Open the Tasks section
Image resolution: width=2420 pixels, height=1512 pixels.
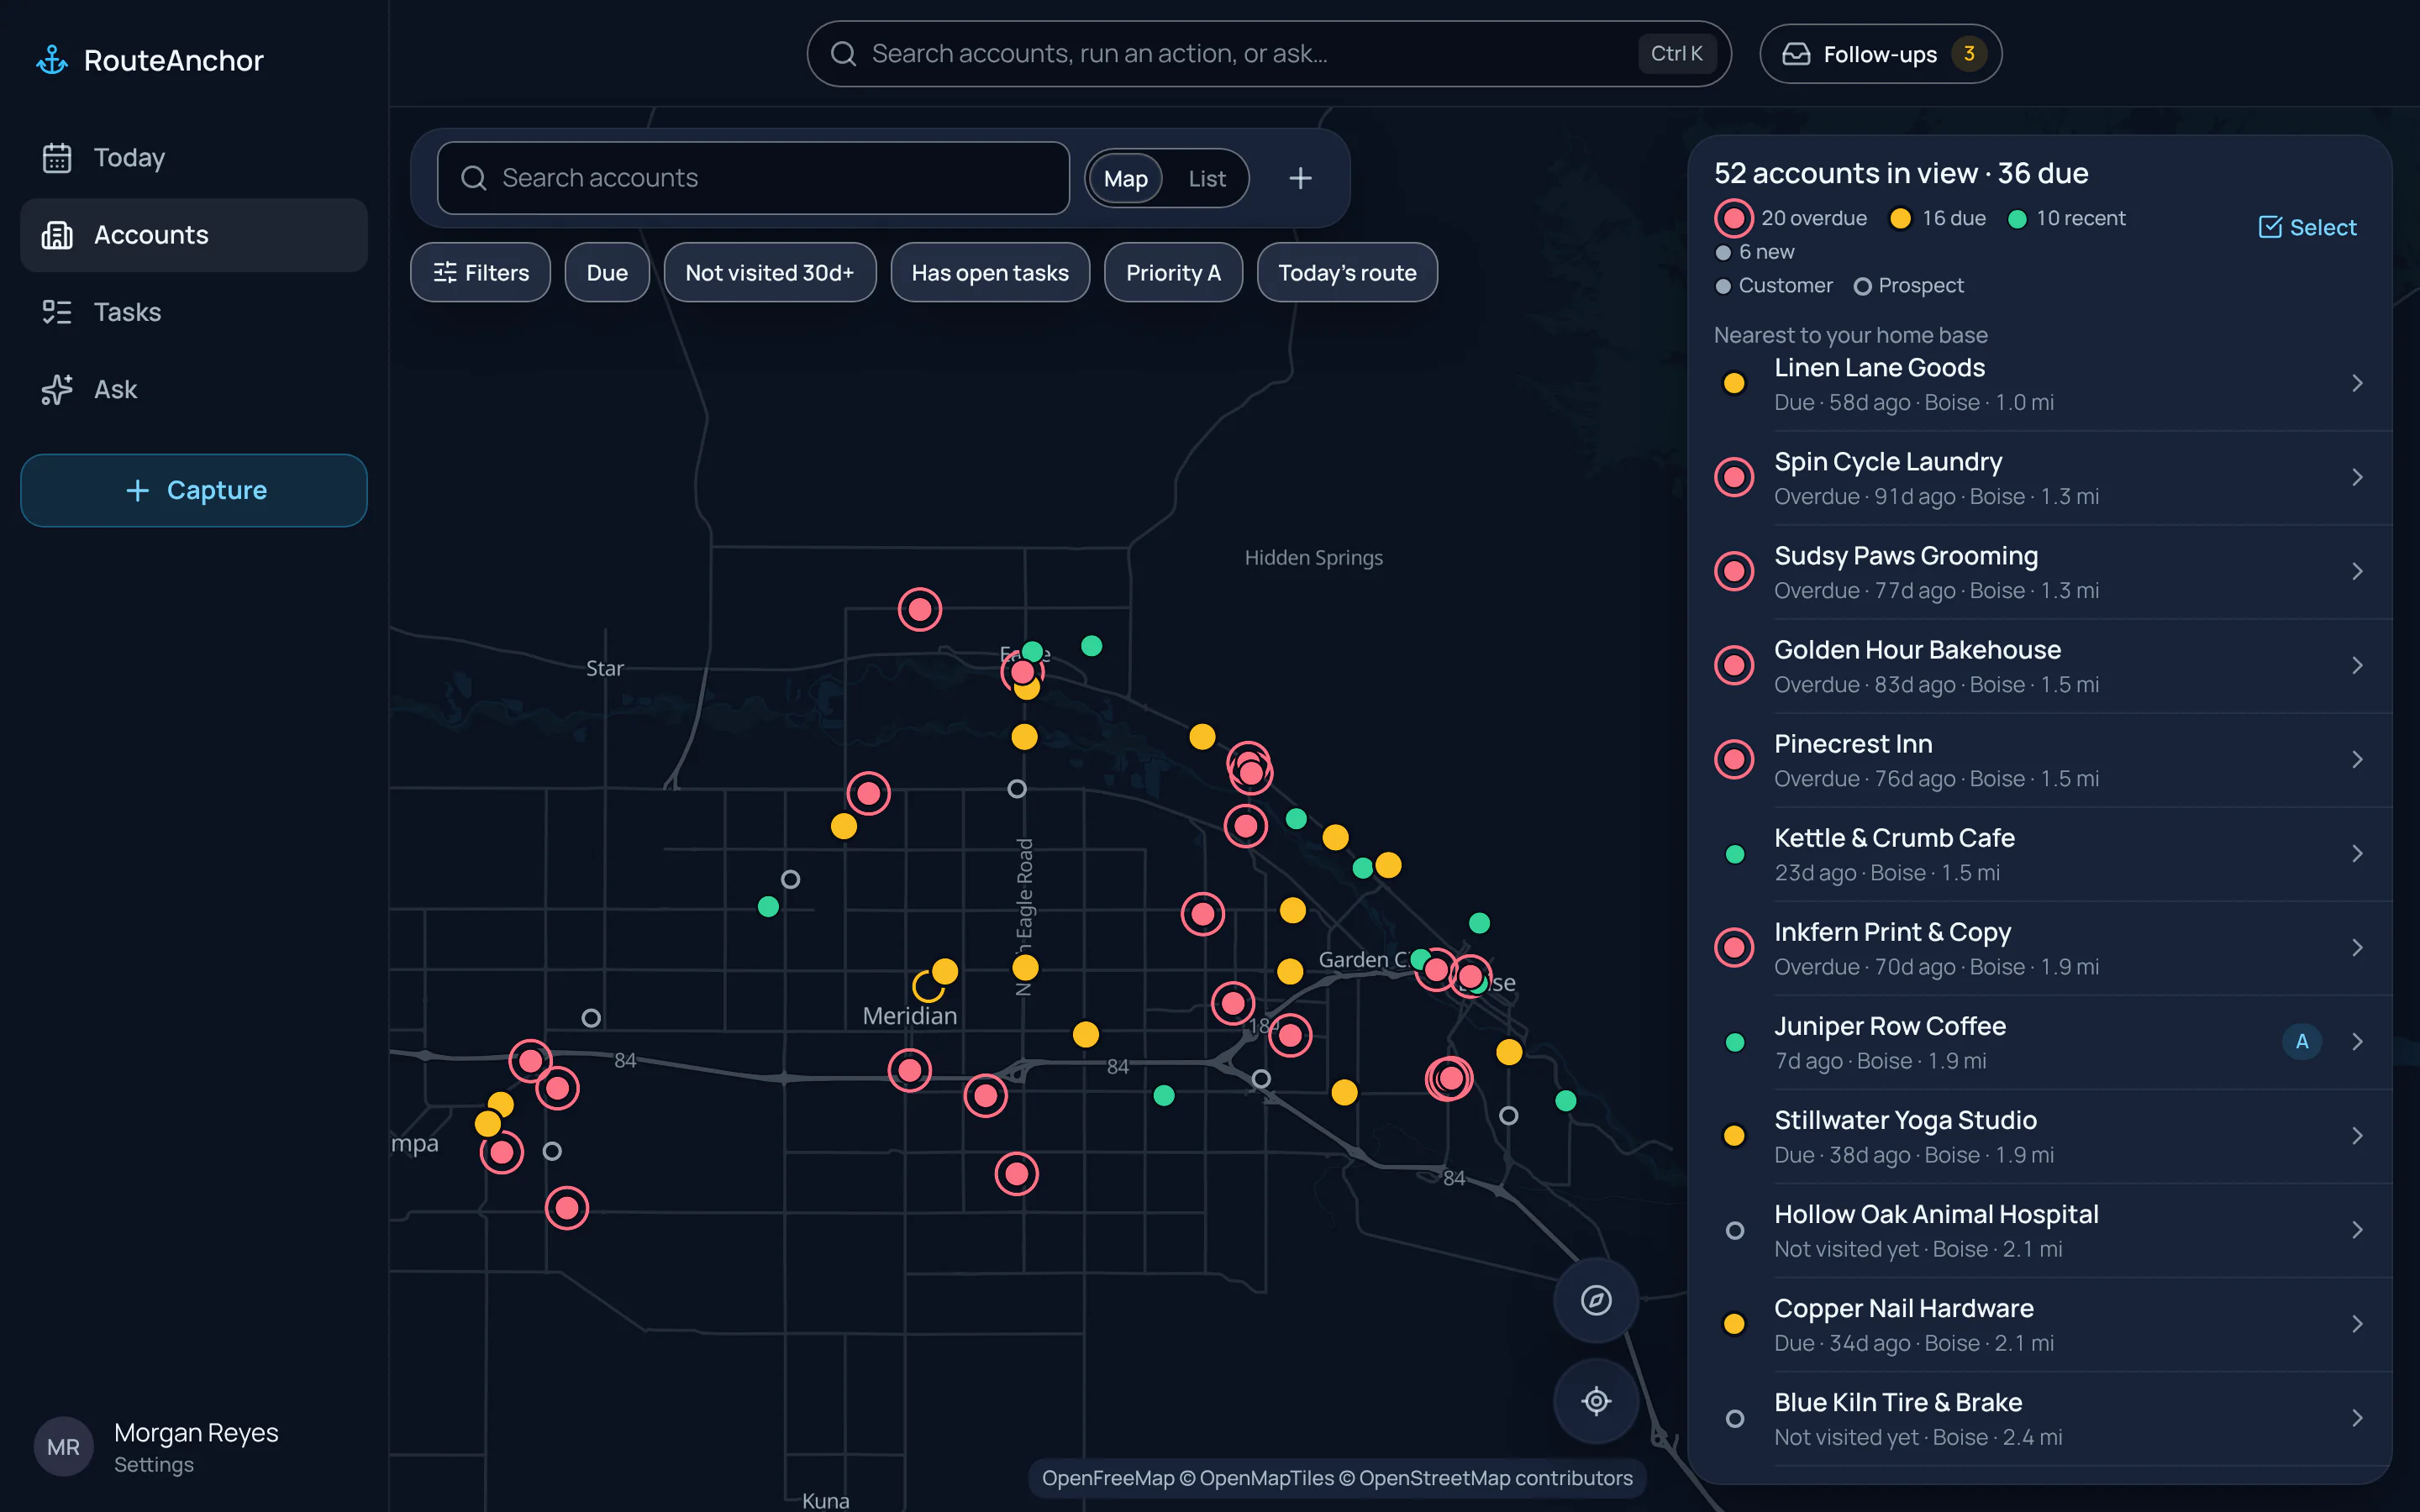[x=194, y=312]
